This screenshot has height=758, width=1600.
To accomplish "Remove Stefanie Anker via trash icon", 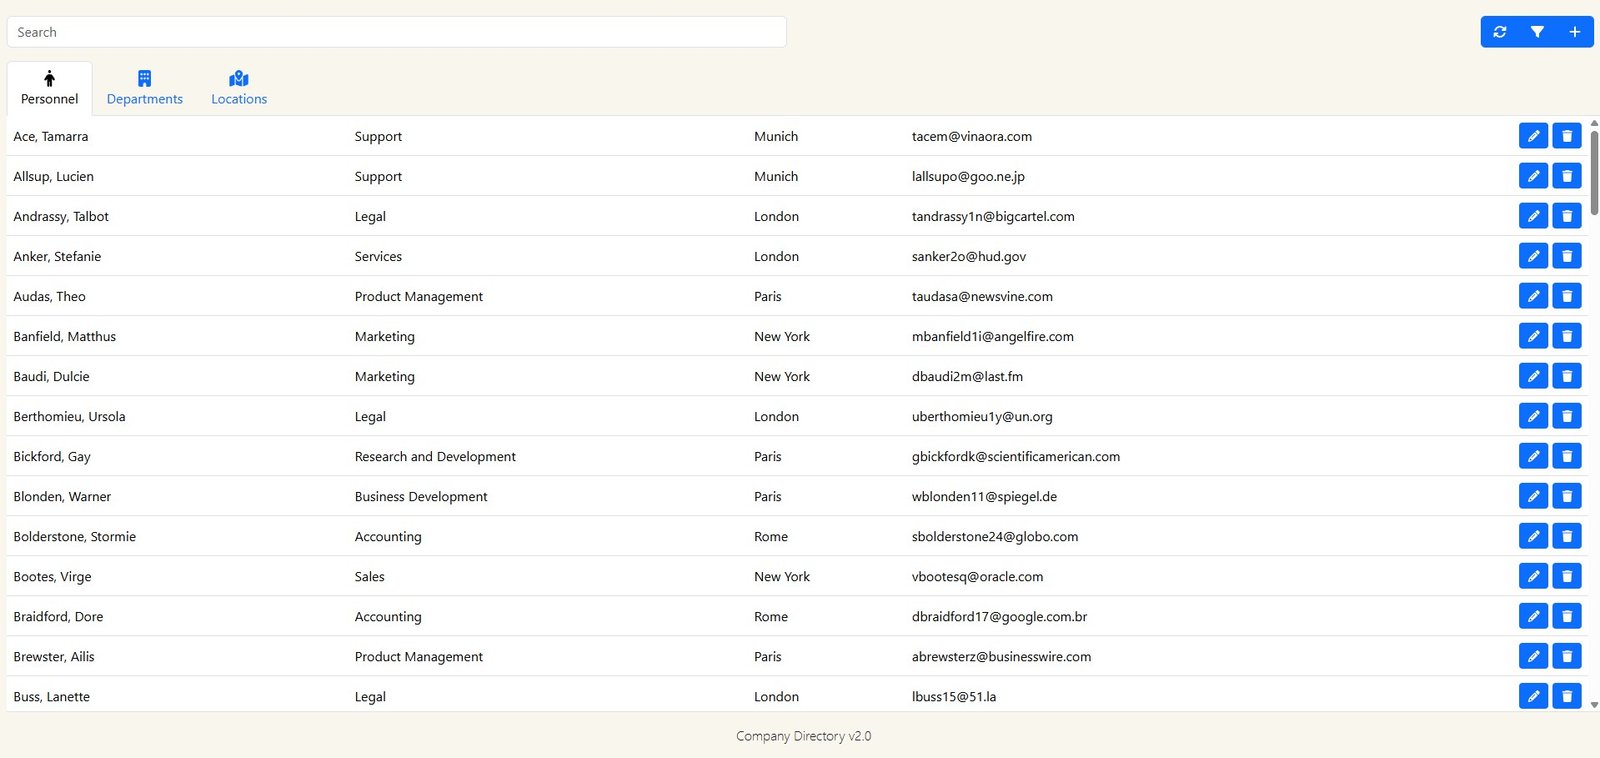I will pos(1567,256).
